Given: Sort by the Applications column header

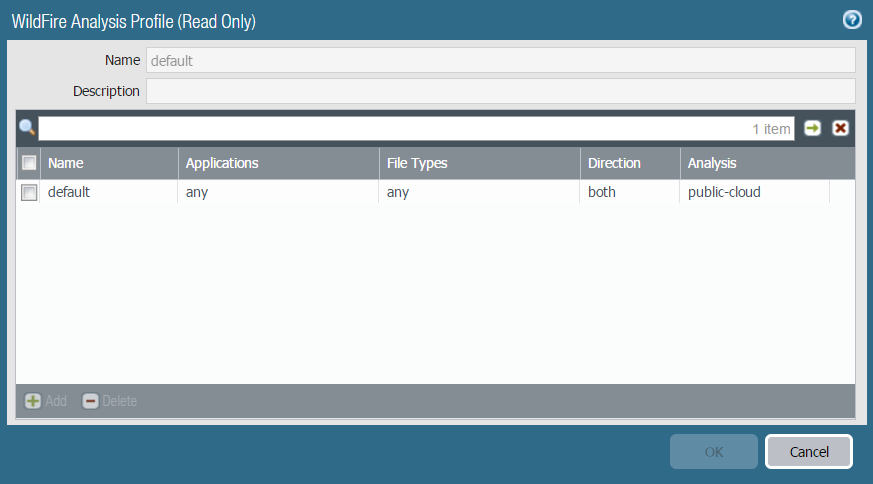Looking at the screenshot, I should (x=278, y=163).
